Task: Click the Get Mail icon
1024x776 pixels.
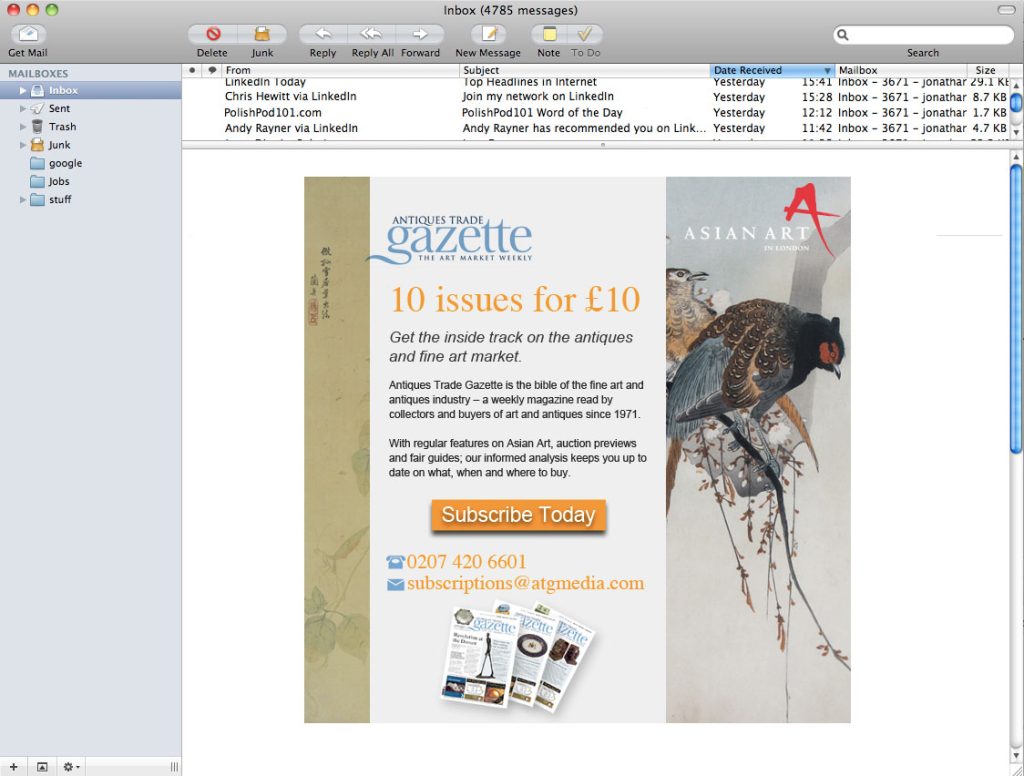Action: coord(27,35)
